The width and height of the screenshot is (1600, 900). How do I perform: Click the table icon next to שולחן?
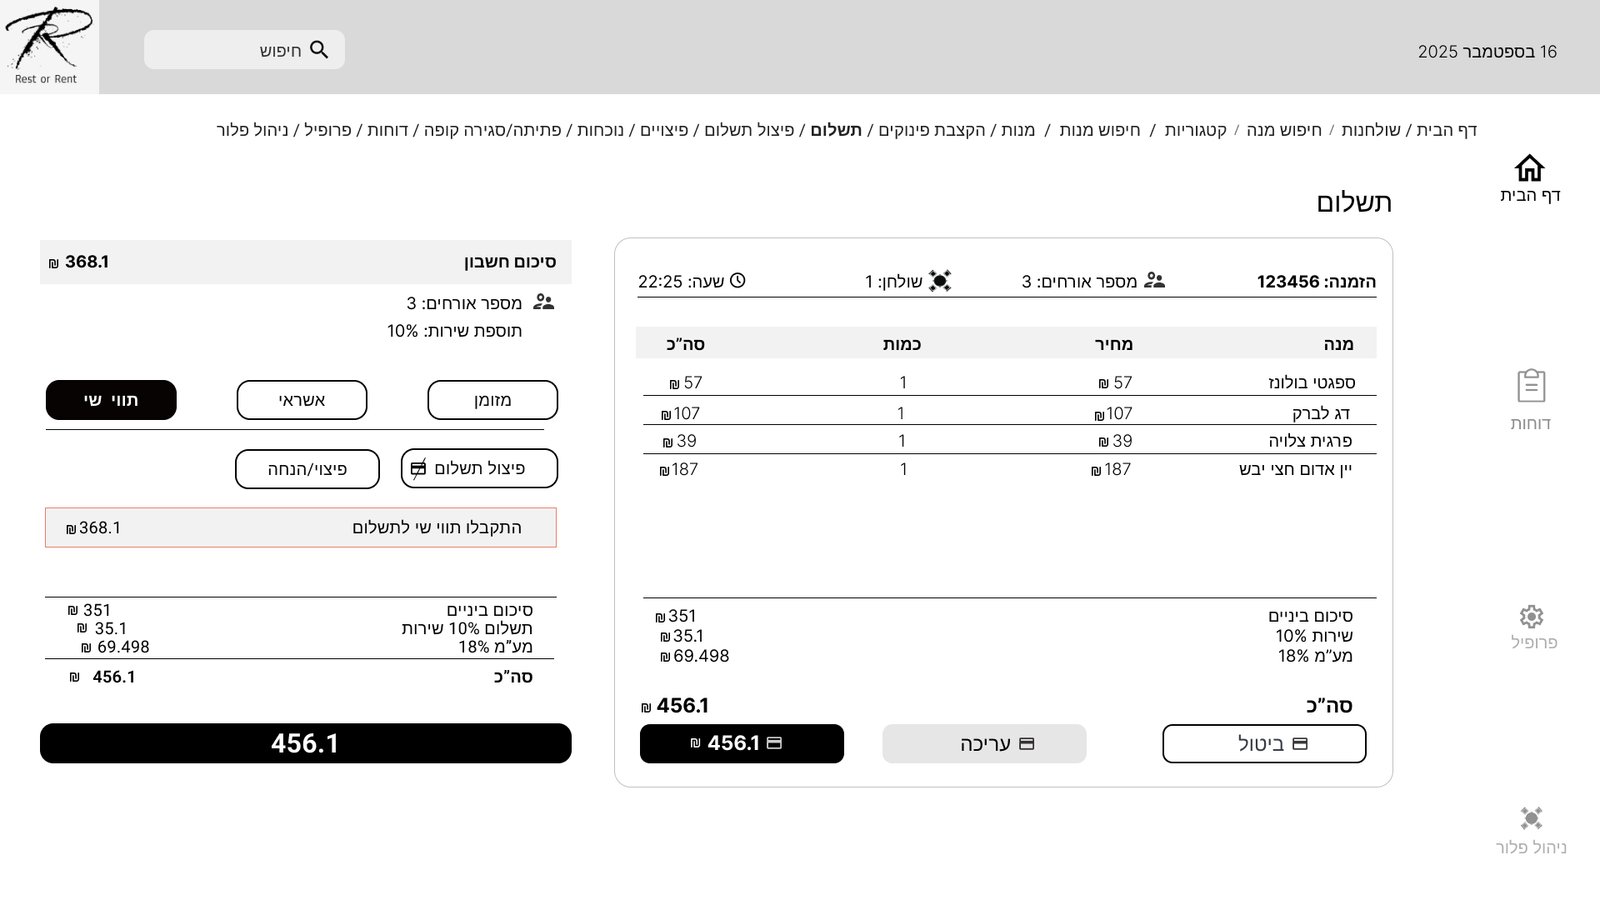(939, 281)
